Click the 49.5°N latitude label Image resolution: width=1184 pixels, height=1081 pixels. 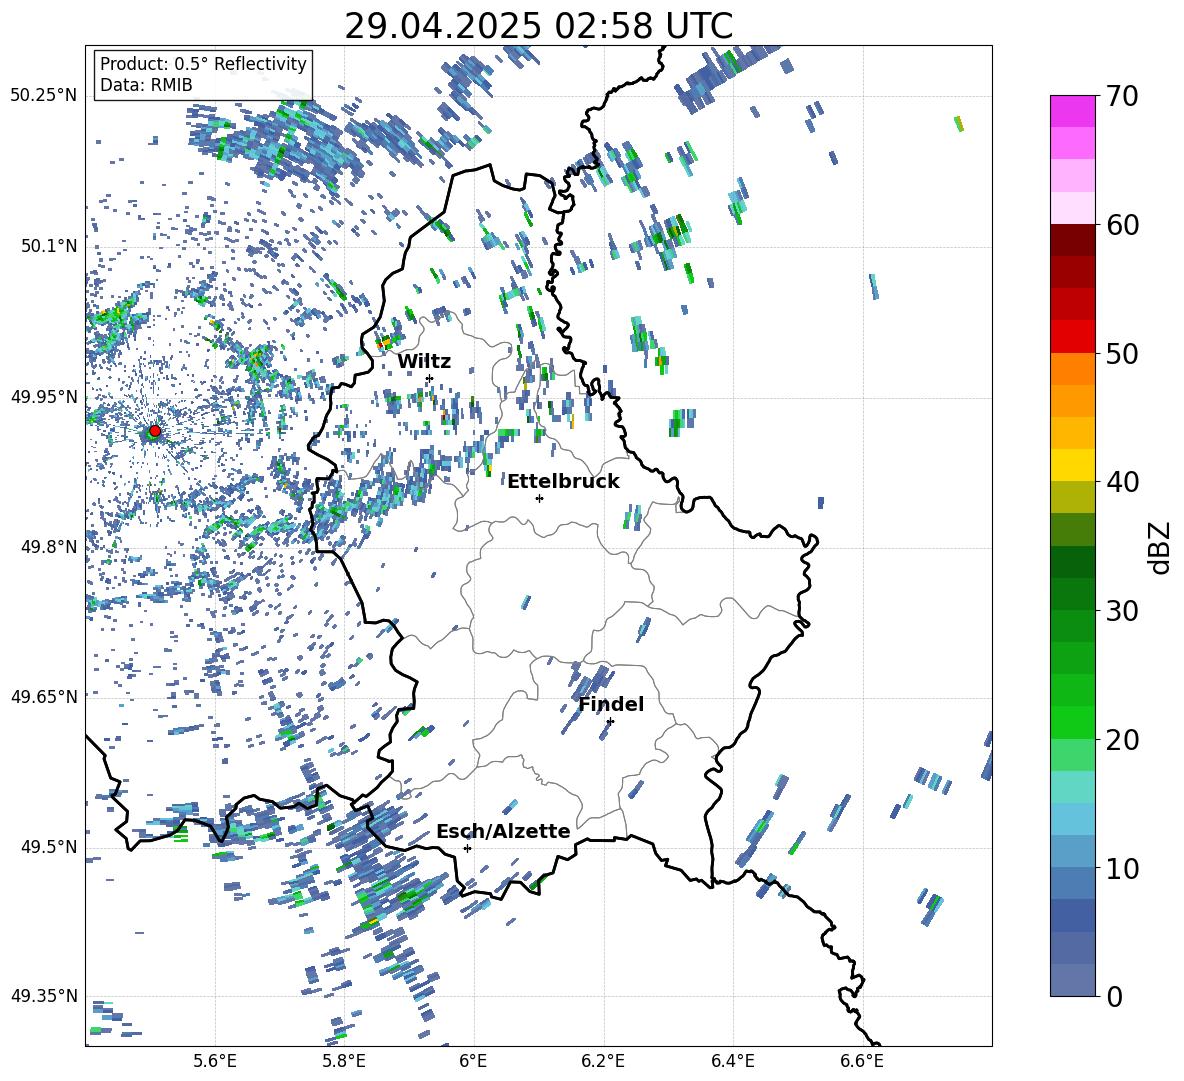pos(49,847)
